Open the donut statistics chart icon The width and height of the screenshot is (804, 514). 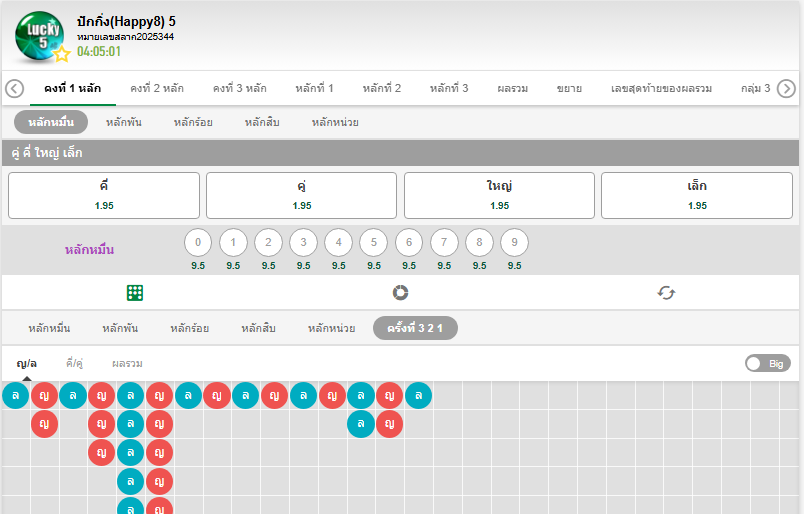tap(400, 292)
